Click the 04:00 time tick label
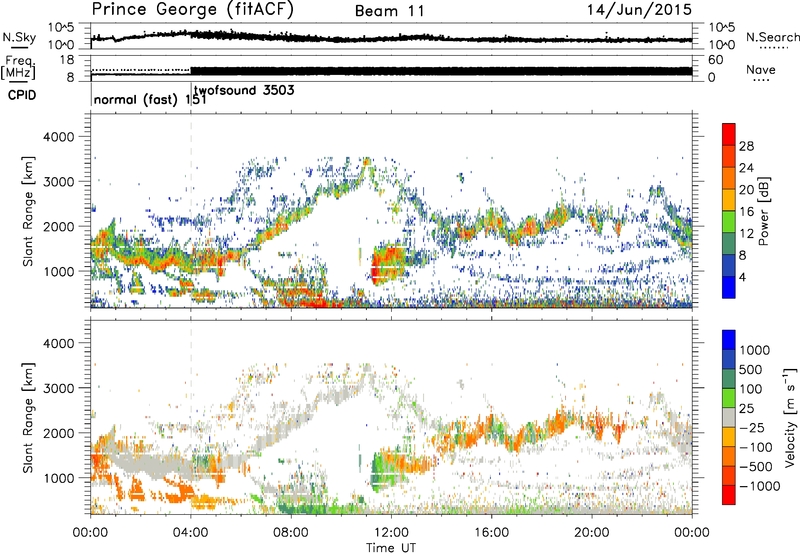 (x=191, y=533)
